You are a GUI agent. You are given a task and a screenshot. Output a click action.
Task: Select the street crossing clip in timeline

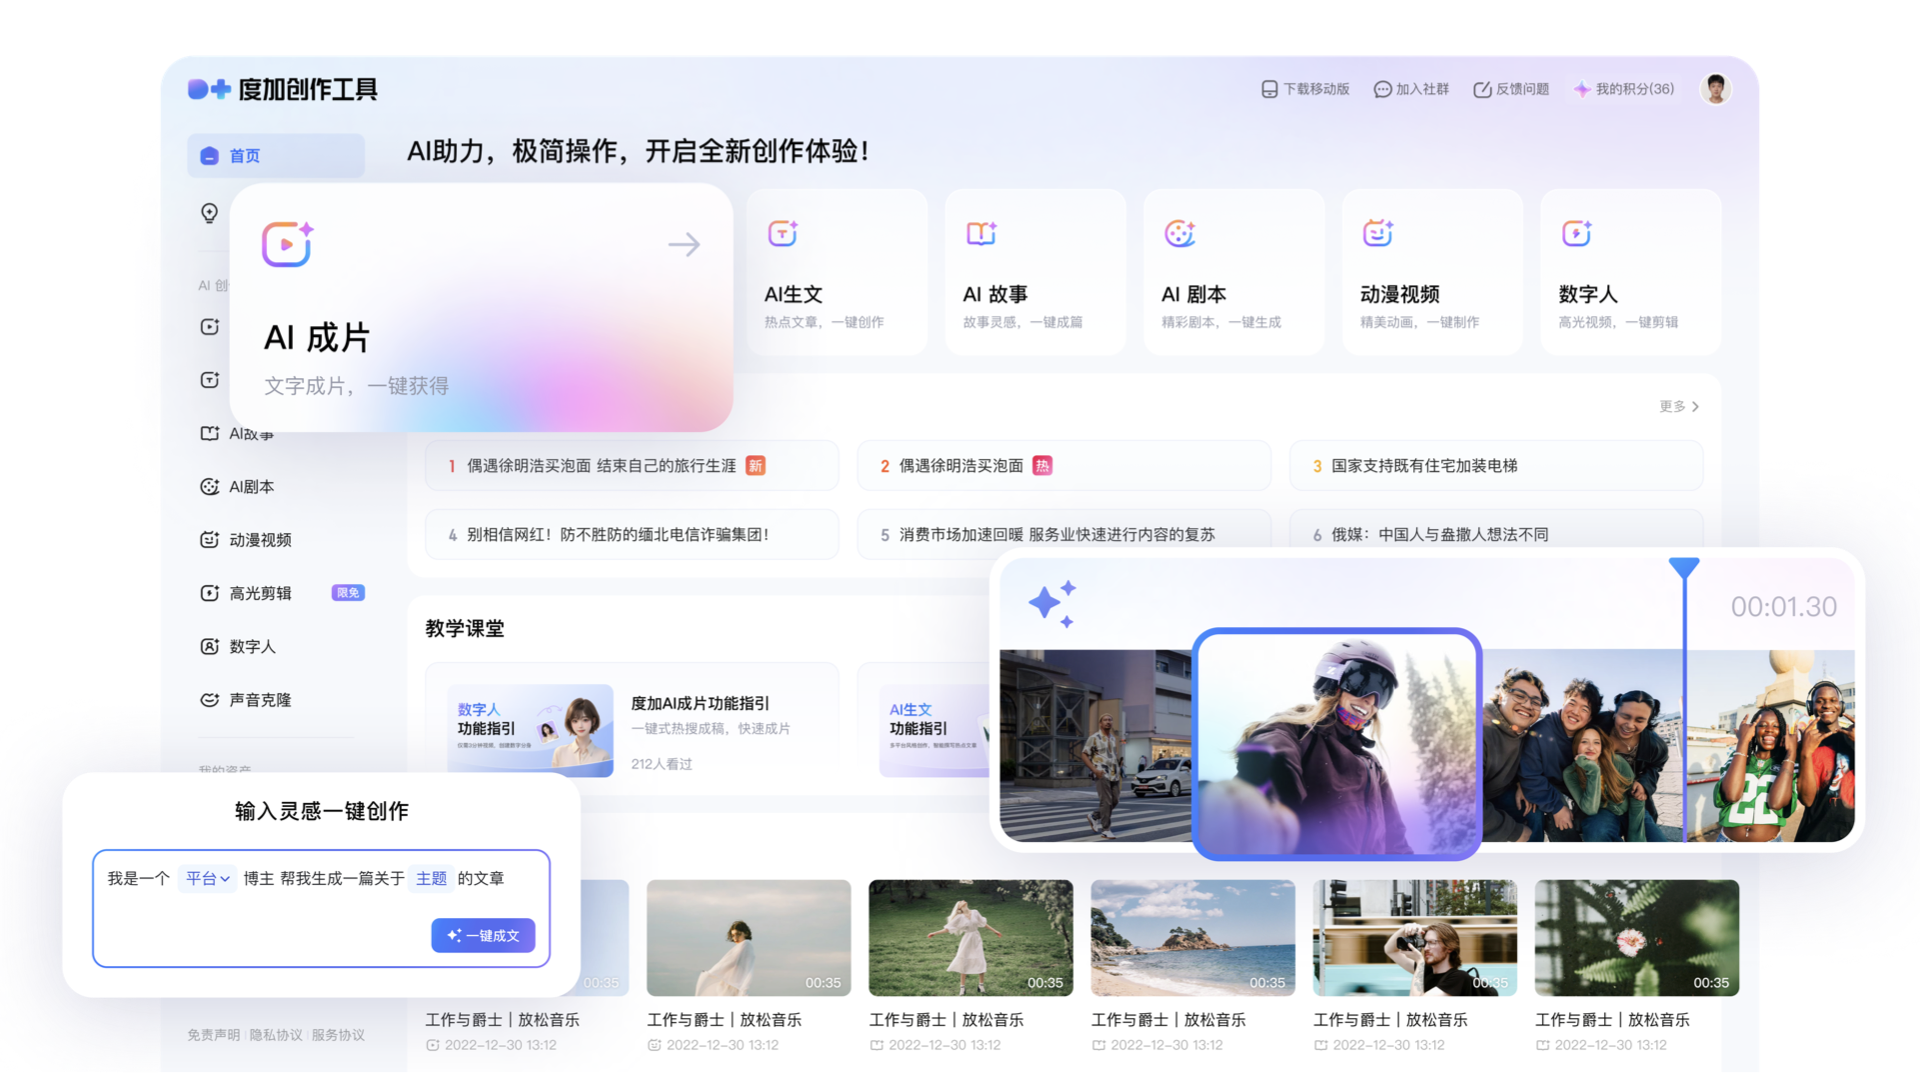click(1096, 746)
